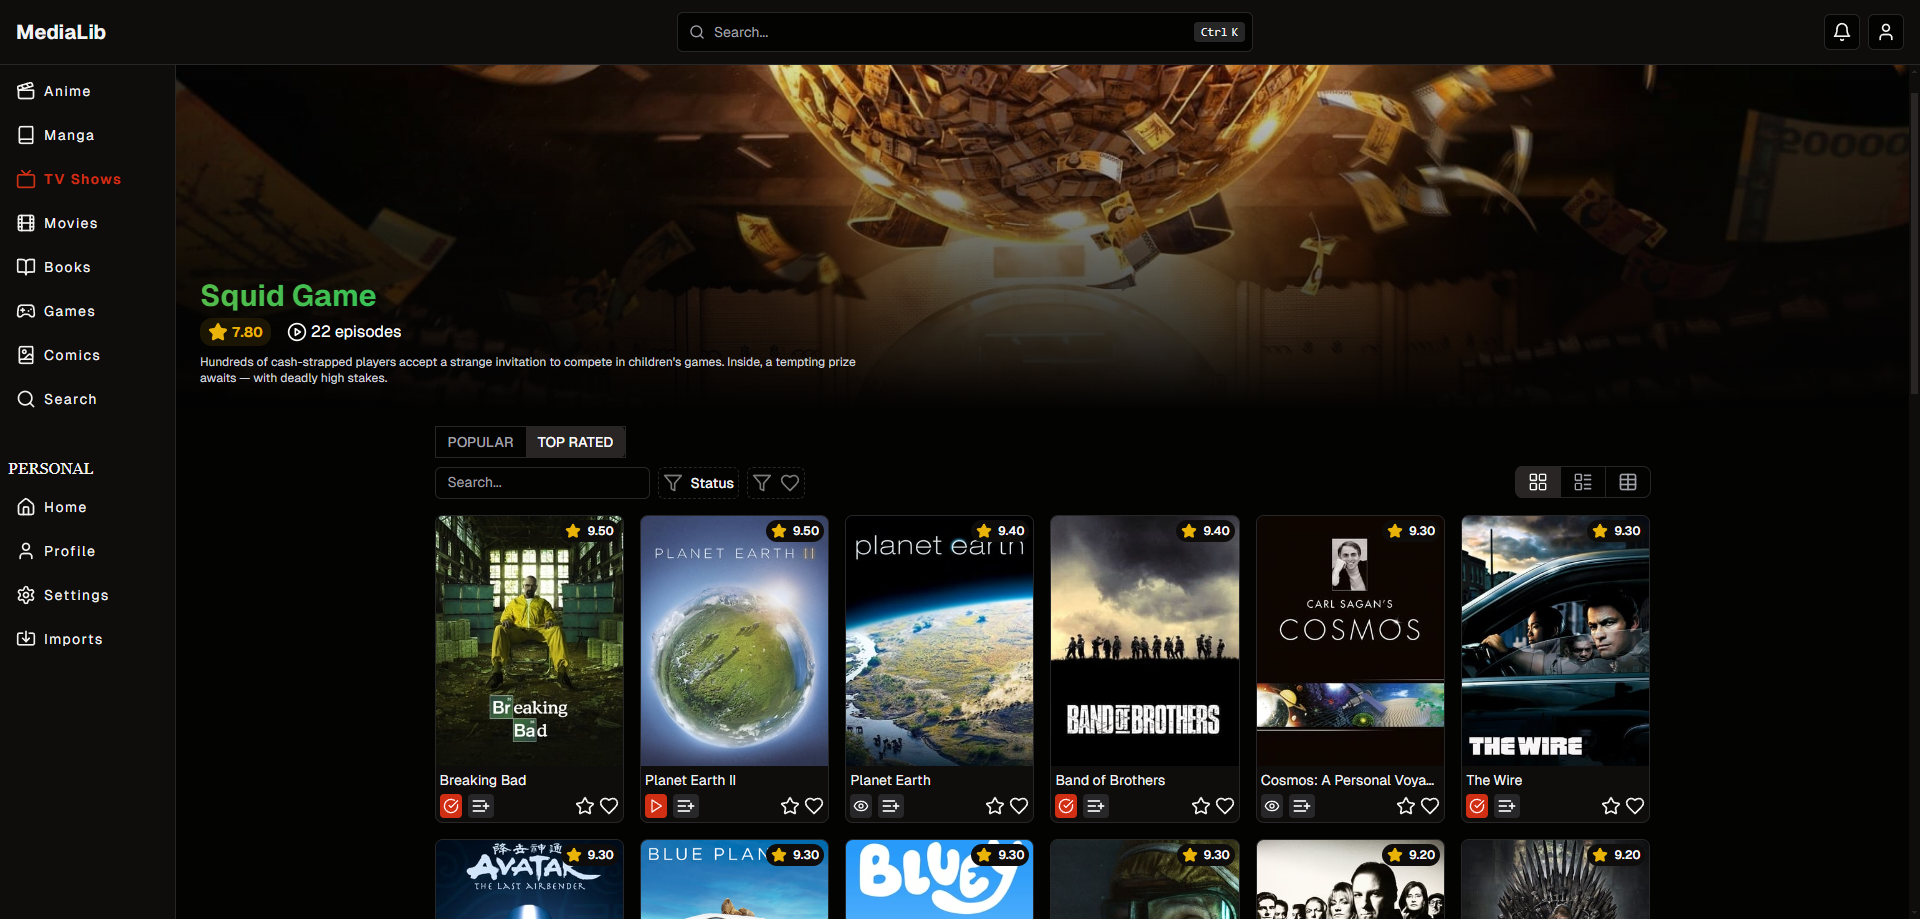Favorite The Wire with the heart
1920x919 pixels.
(x=1635, y=806)
